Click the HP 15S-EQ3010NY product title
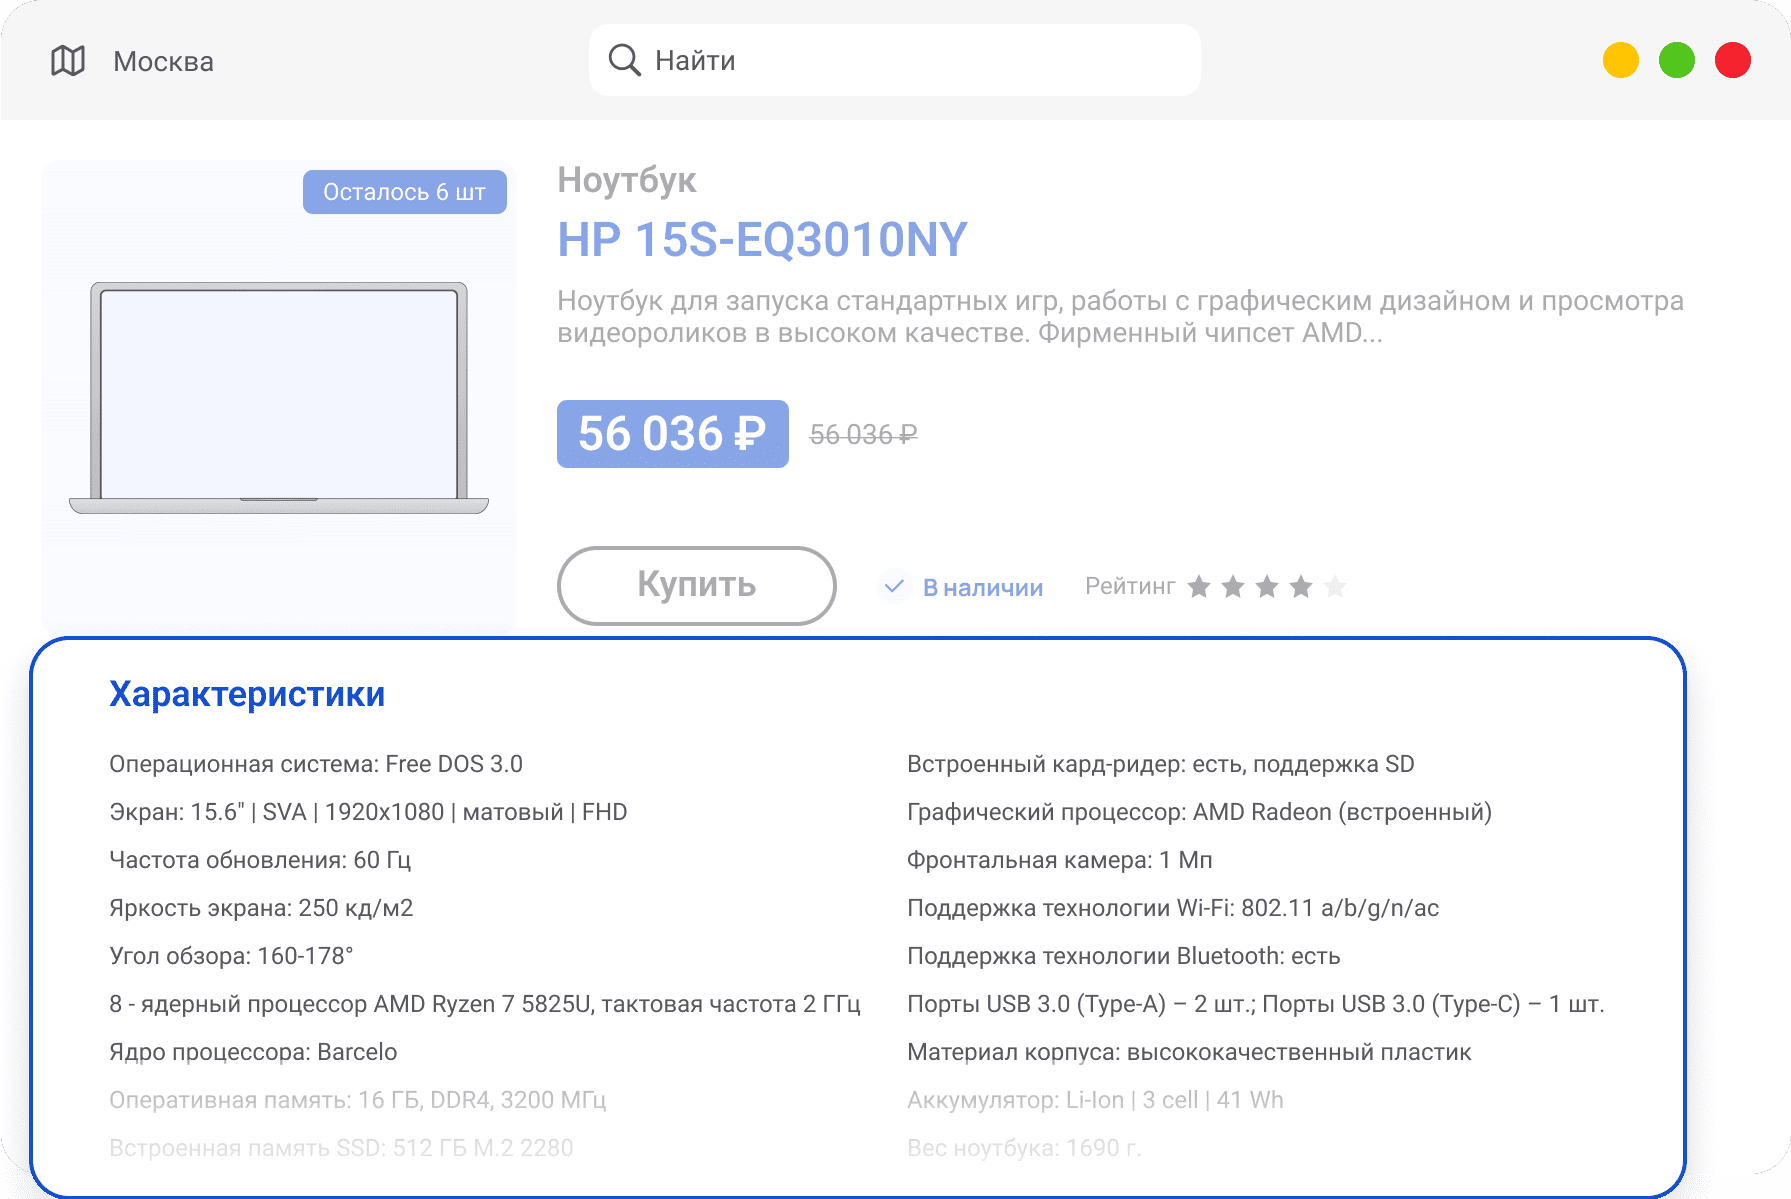1791x1199 pixels. coord(762,240)
